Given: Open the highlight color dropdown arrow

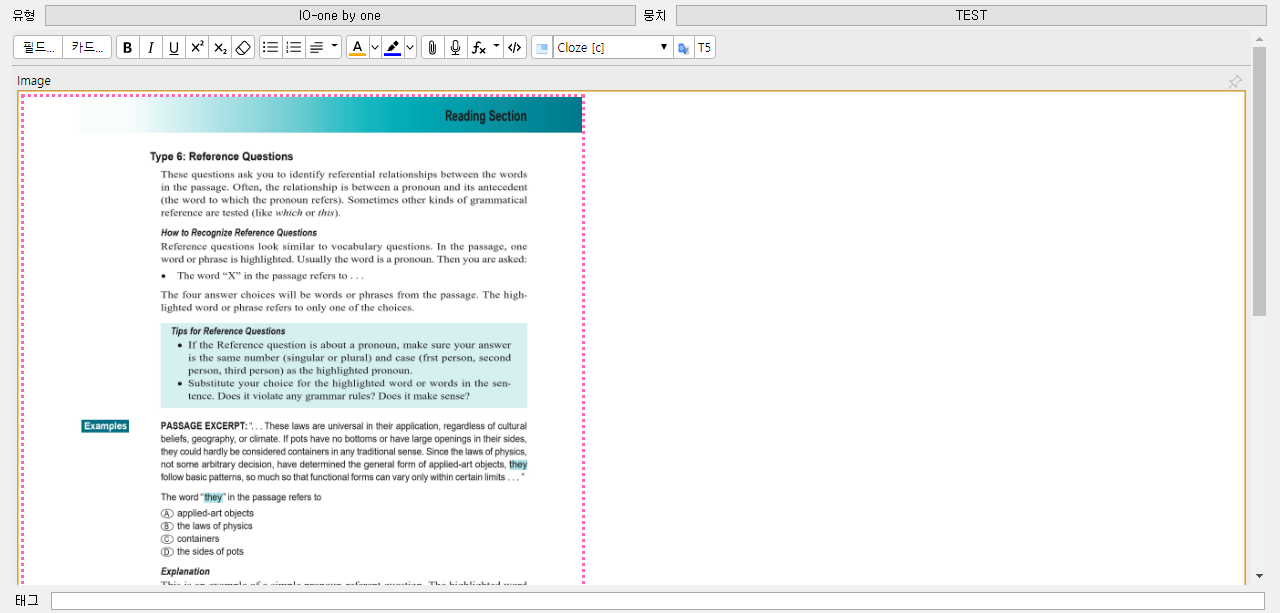Looking at the screenshot, I should [408, 47].
